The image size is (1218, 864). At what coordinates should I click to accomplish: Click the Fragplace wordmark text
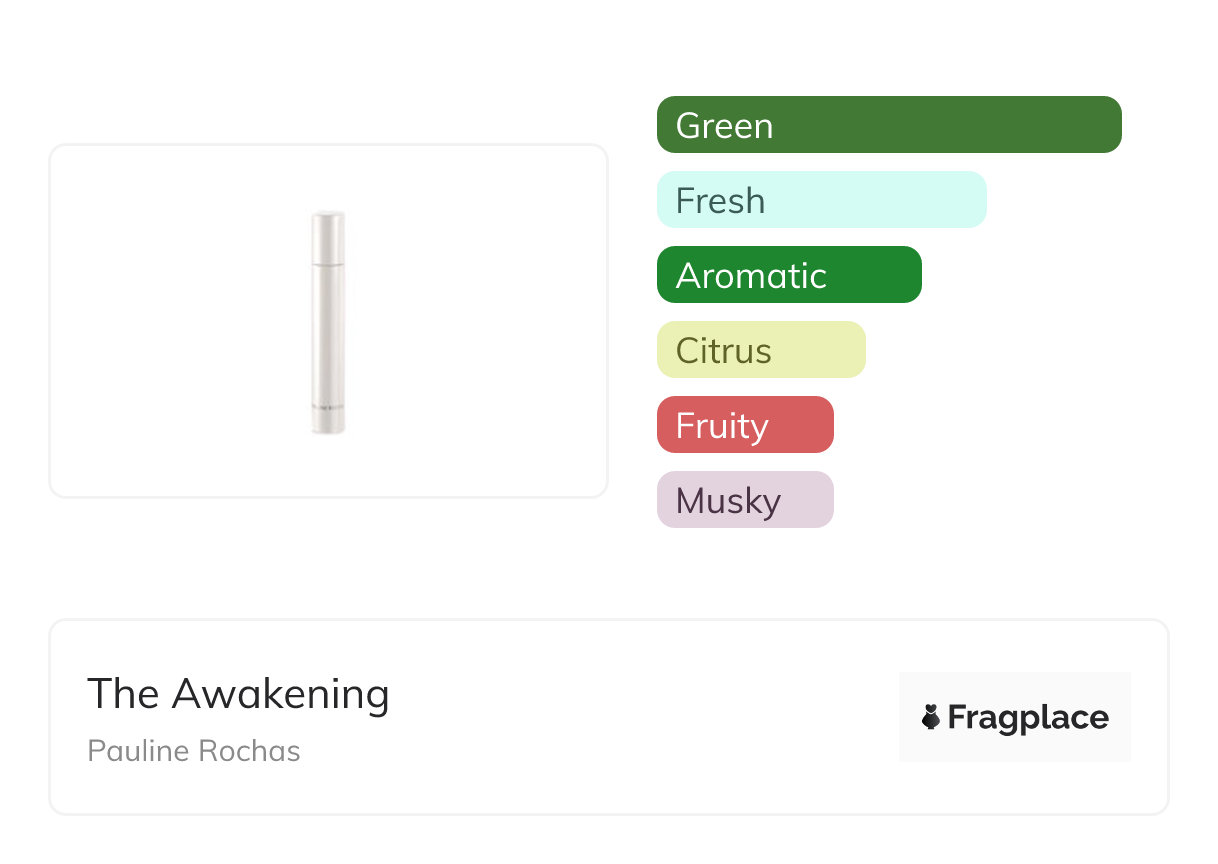[x=1028, y=717]
